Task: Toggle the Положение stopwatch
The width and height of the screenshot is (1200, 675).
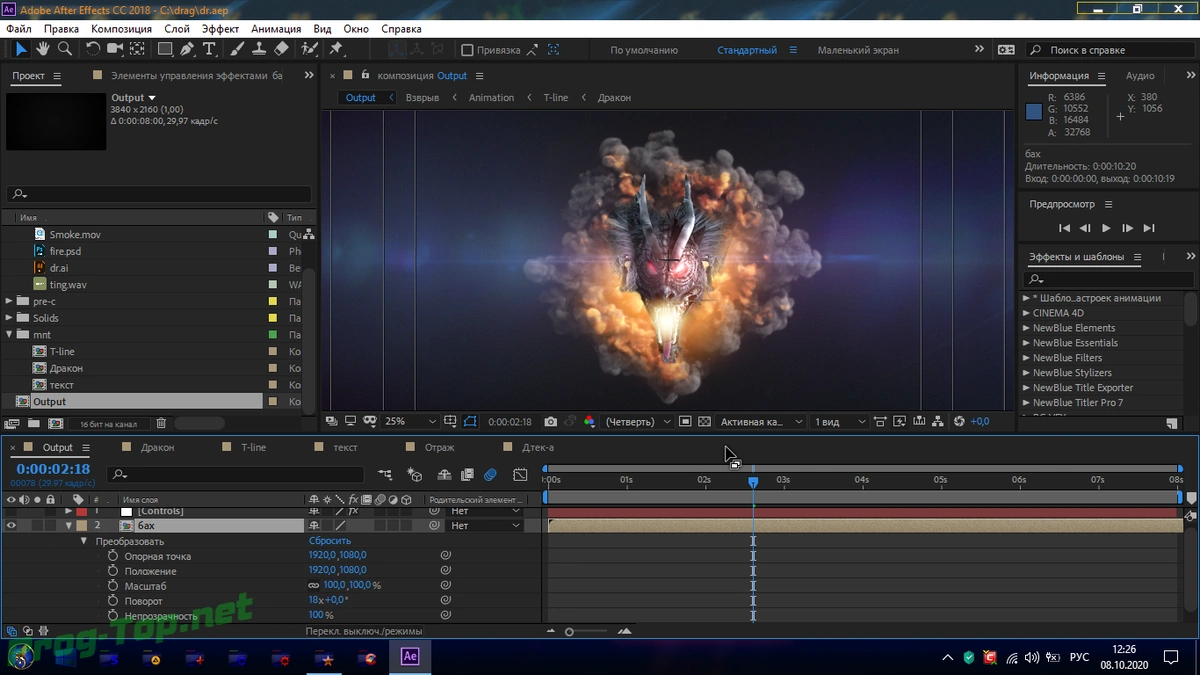Action: coord(113,571)
